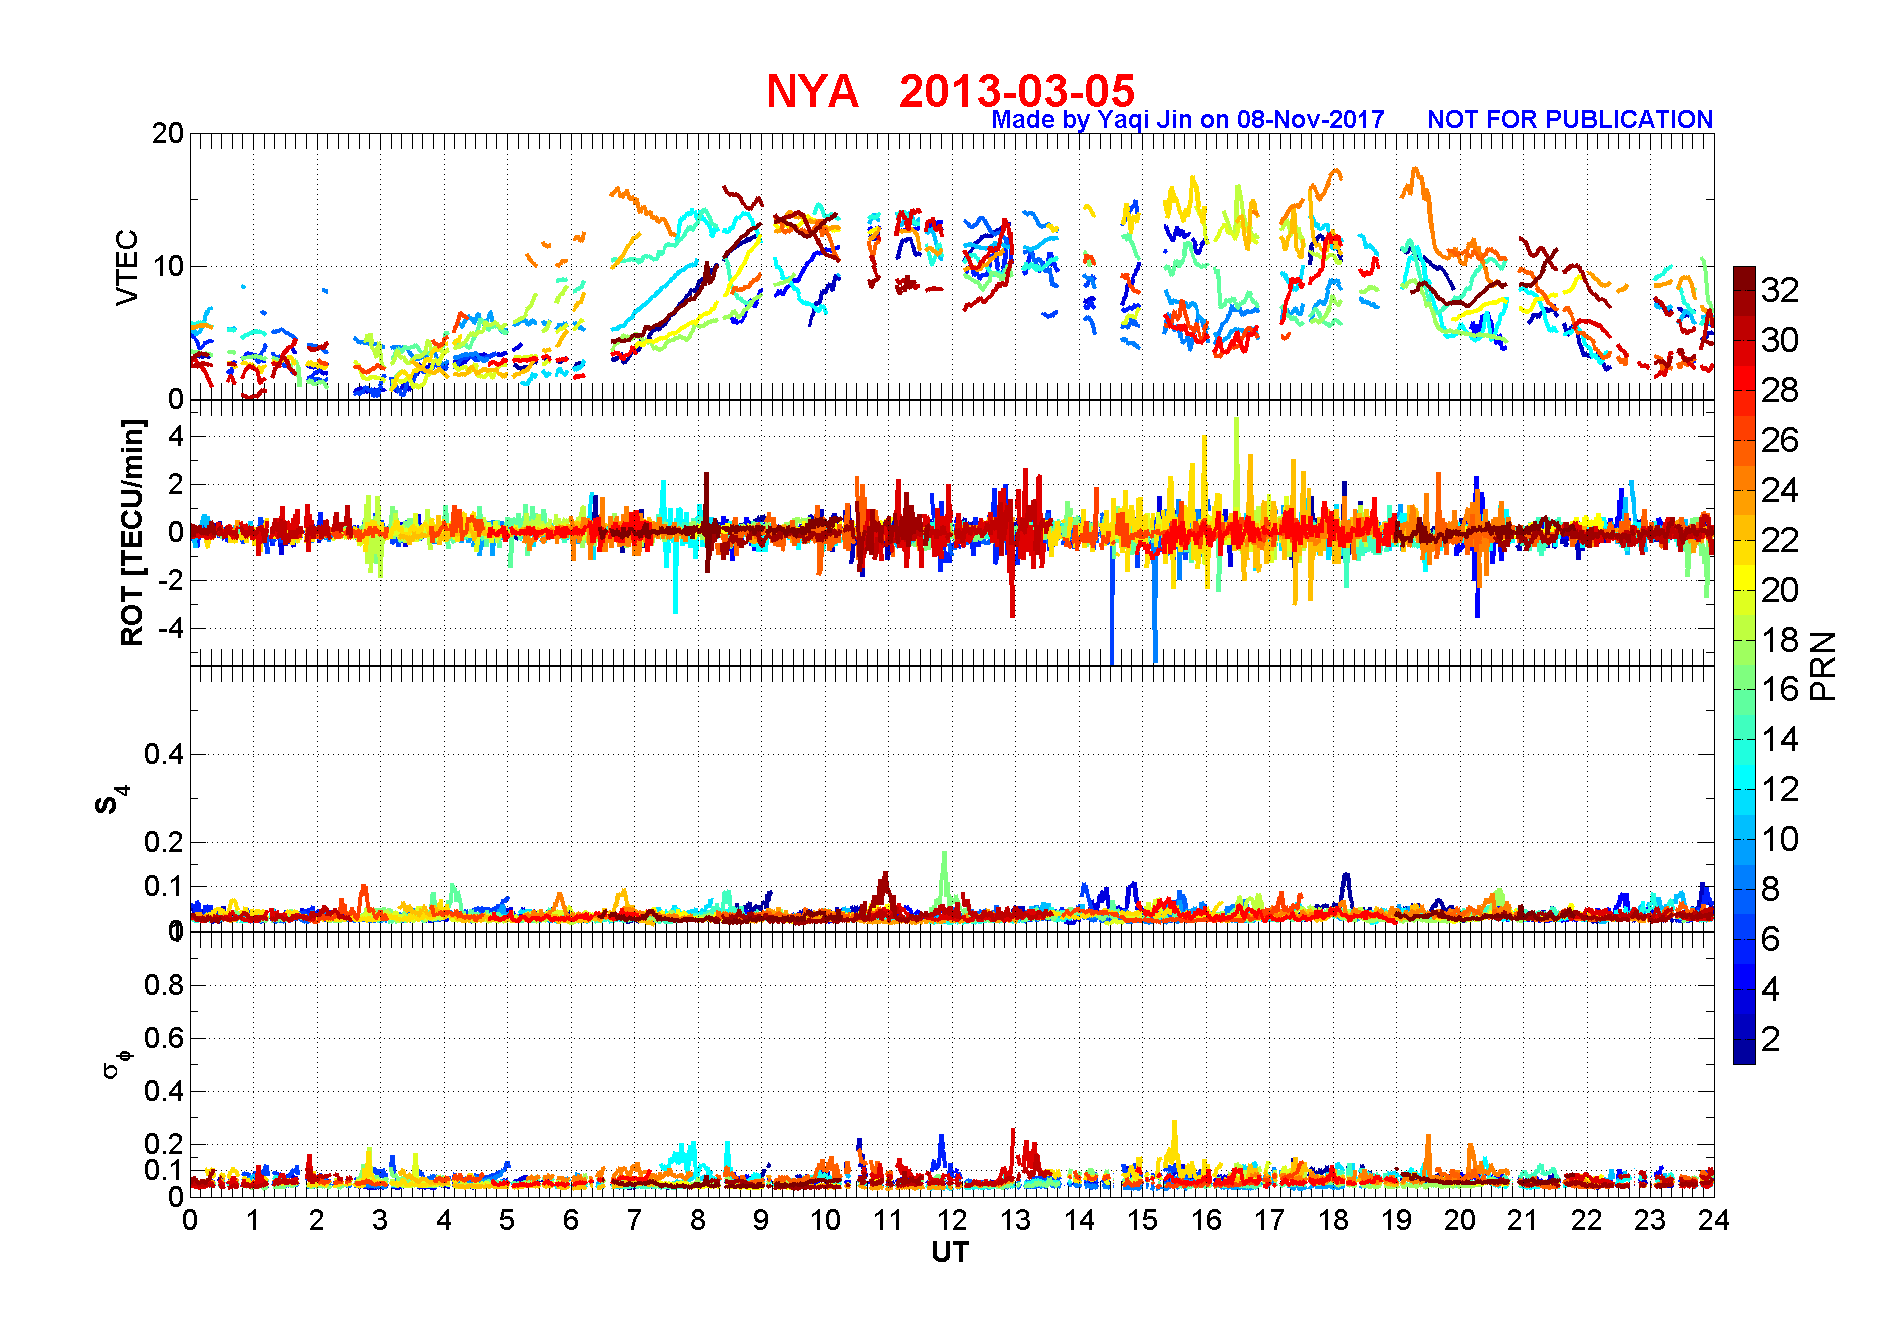Click x-axis tick label 6
Viewport: 1904px width, 1330px height.
(571, 1220)
